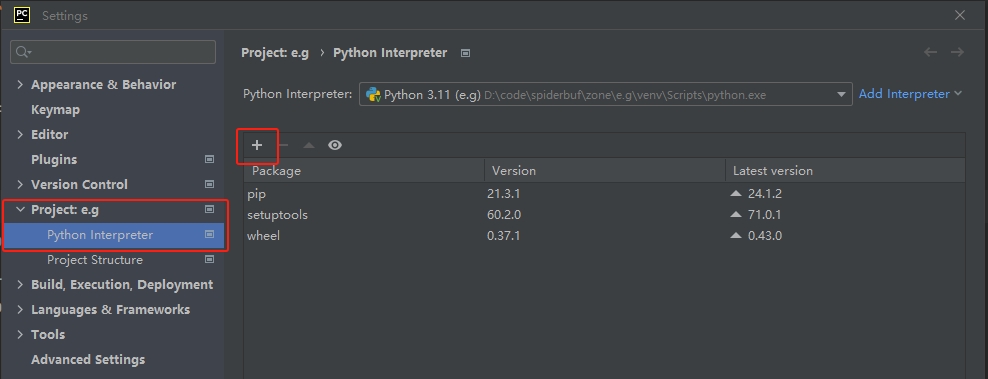Select Project Structure in the tree

click(95, 260)
